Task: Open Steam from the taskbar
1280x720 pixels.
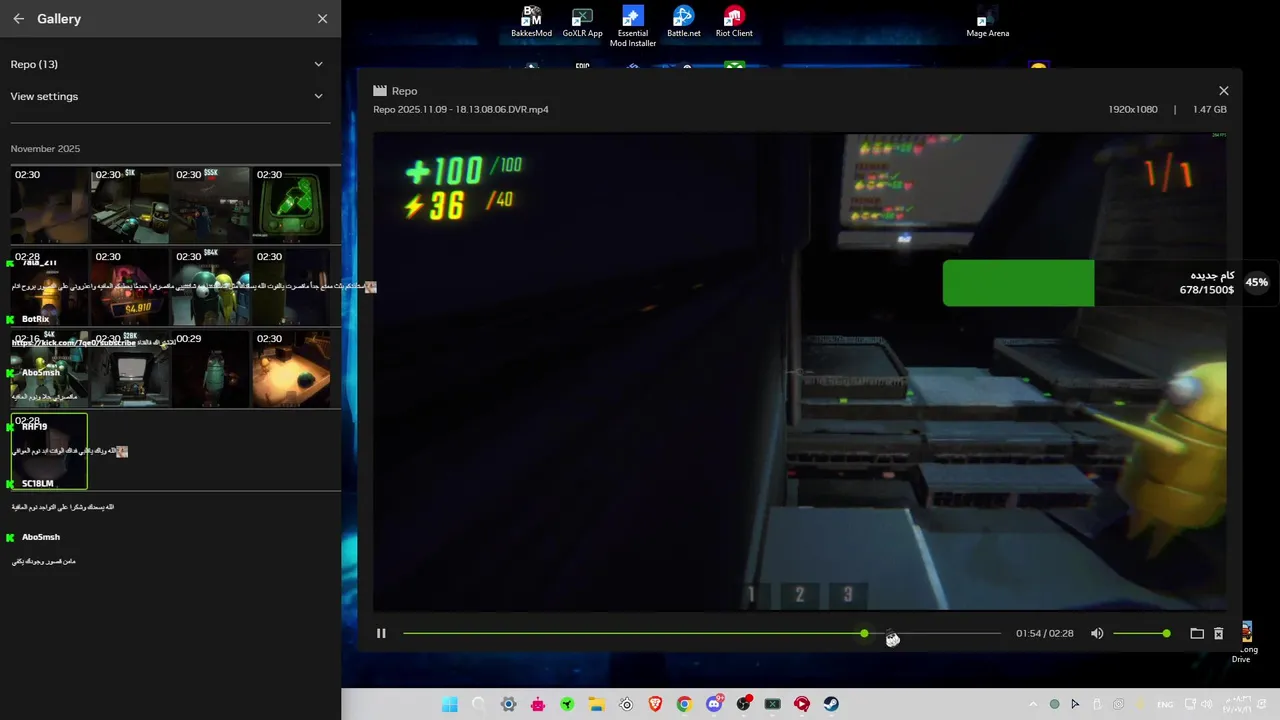Action: (831, 704)
